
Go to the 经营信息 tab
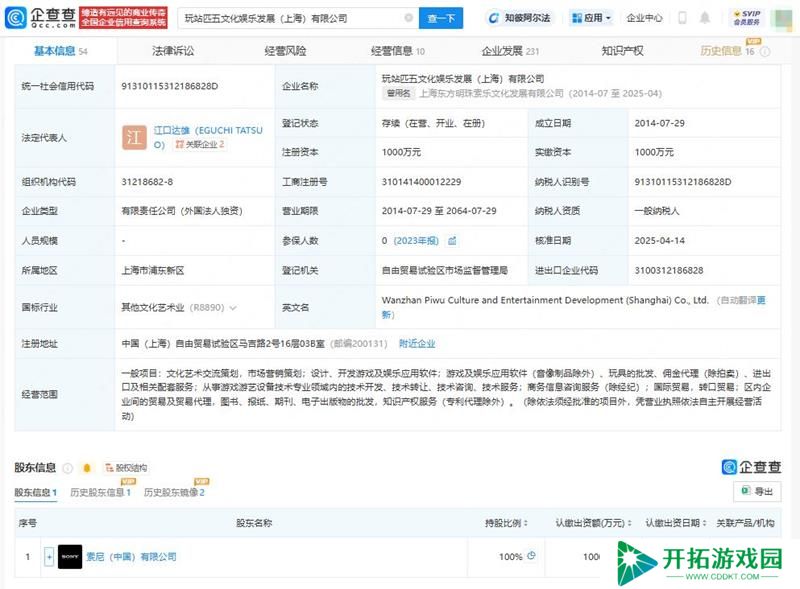click(x=397, y=51)
